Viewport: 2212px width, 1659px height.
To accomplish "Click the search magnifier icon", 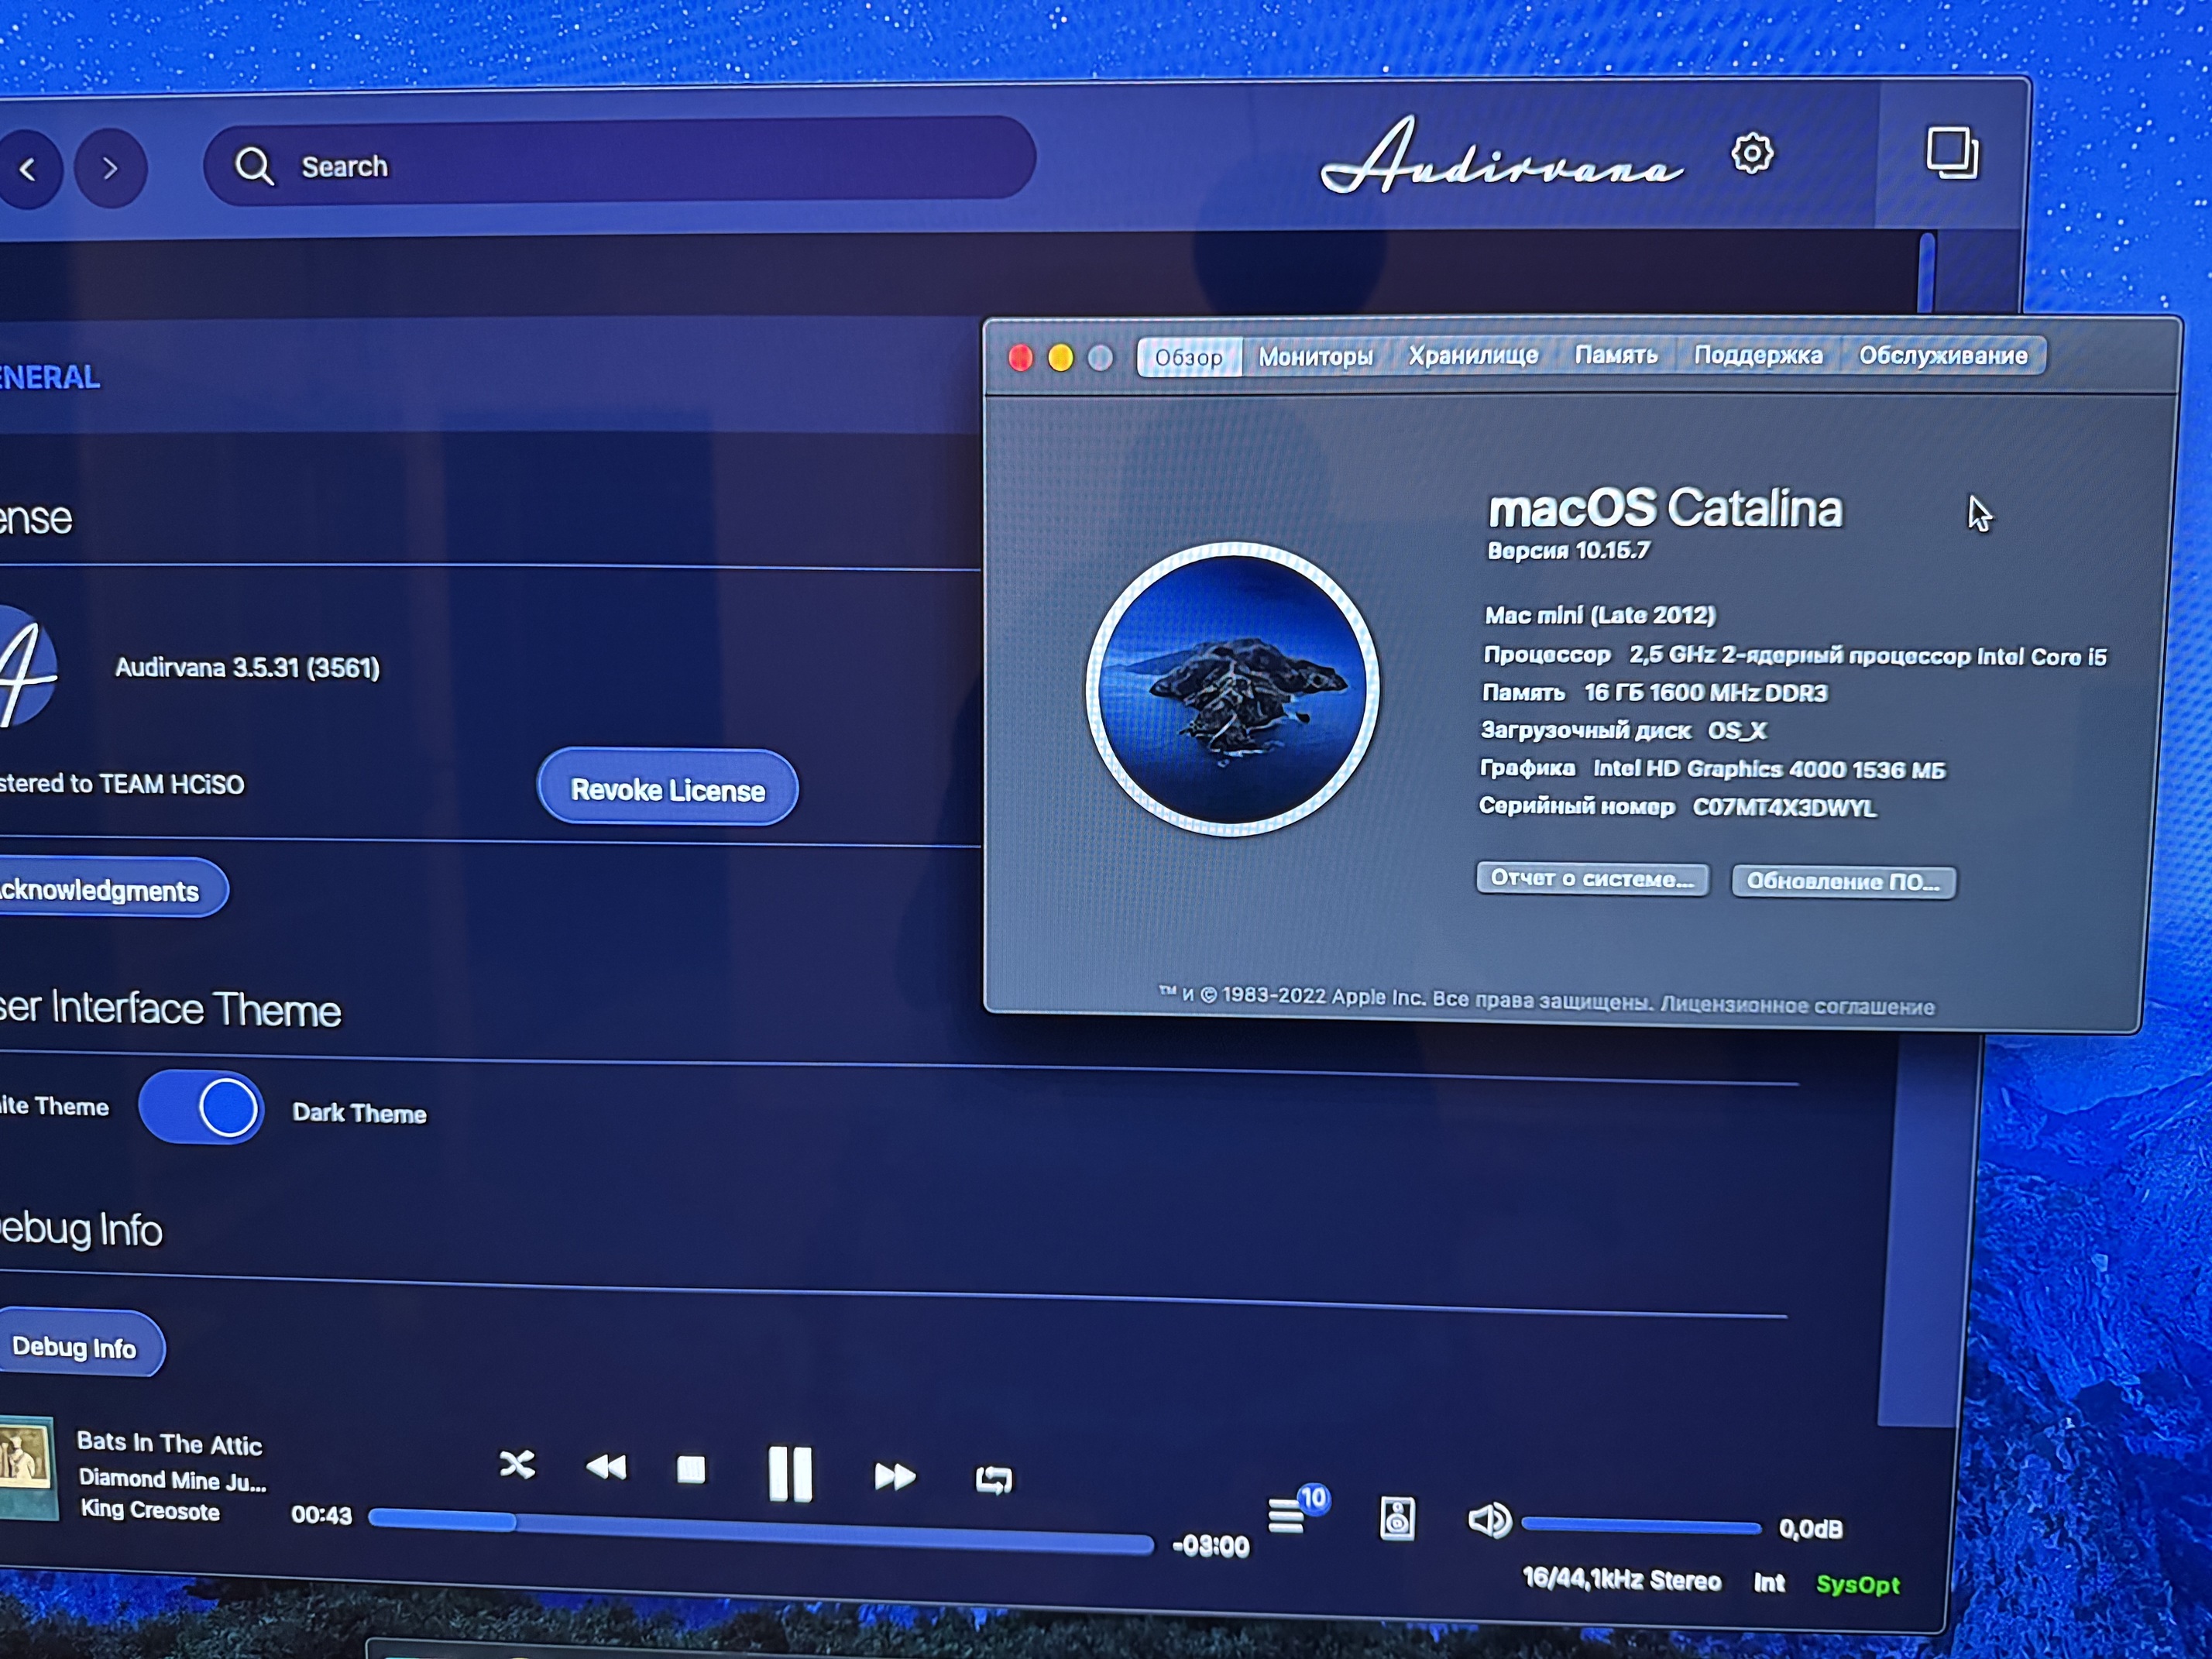I will click(x=254, y=166).
